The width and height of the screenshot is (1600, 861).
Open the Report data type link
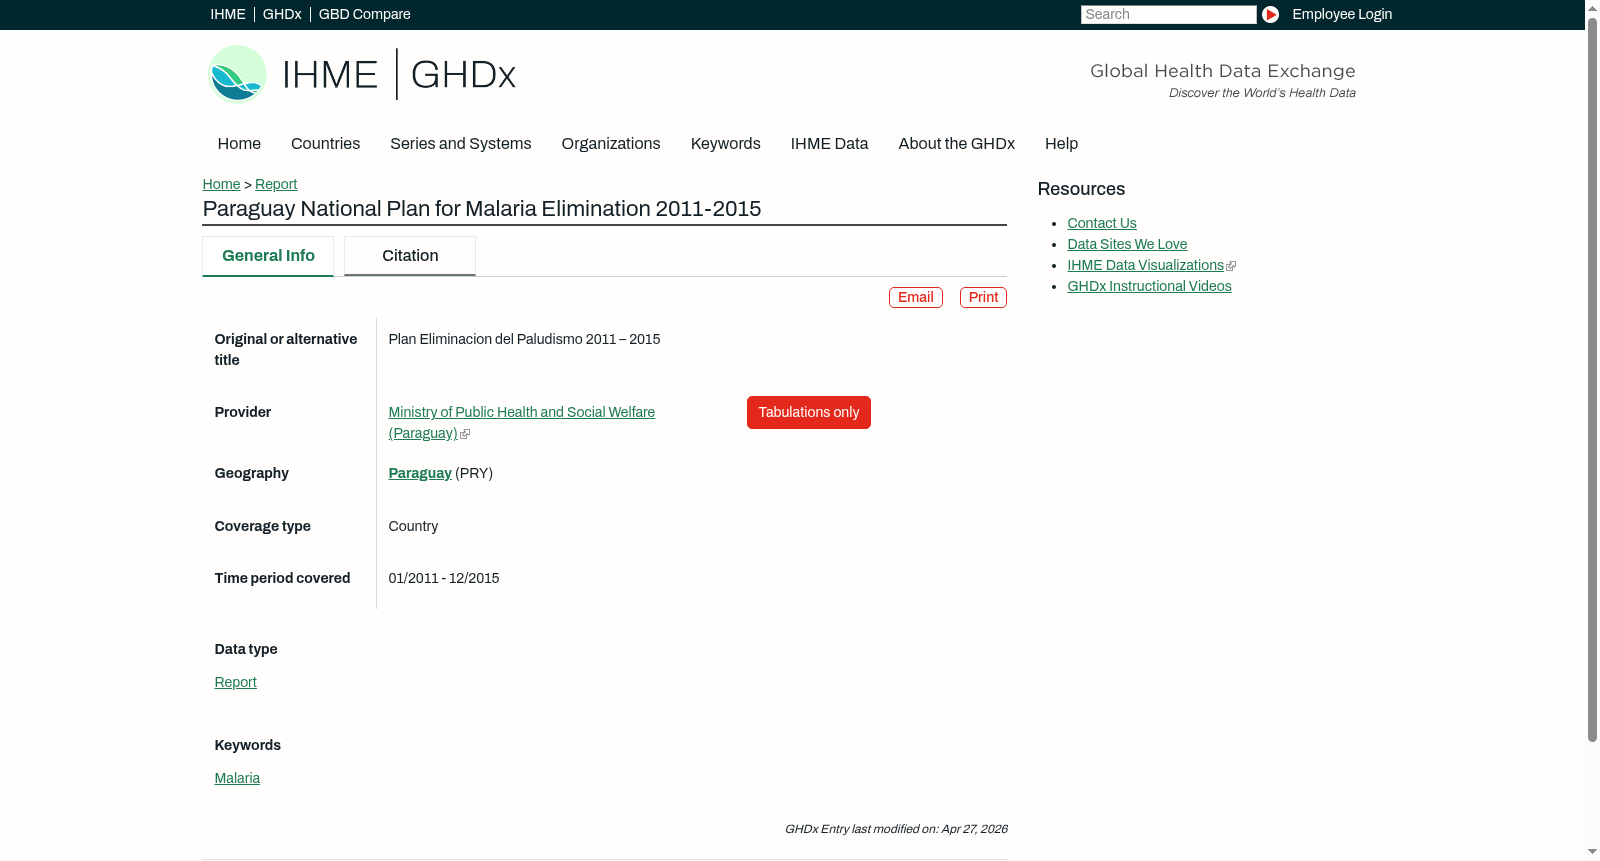(x=235, y=683)
